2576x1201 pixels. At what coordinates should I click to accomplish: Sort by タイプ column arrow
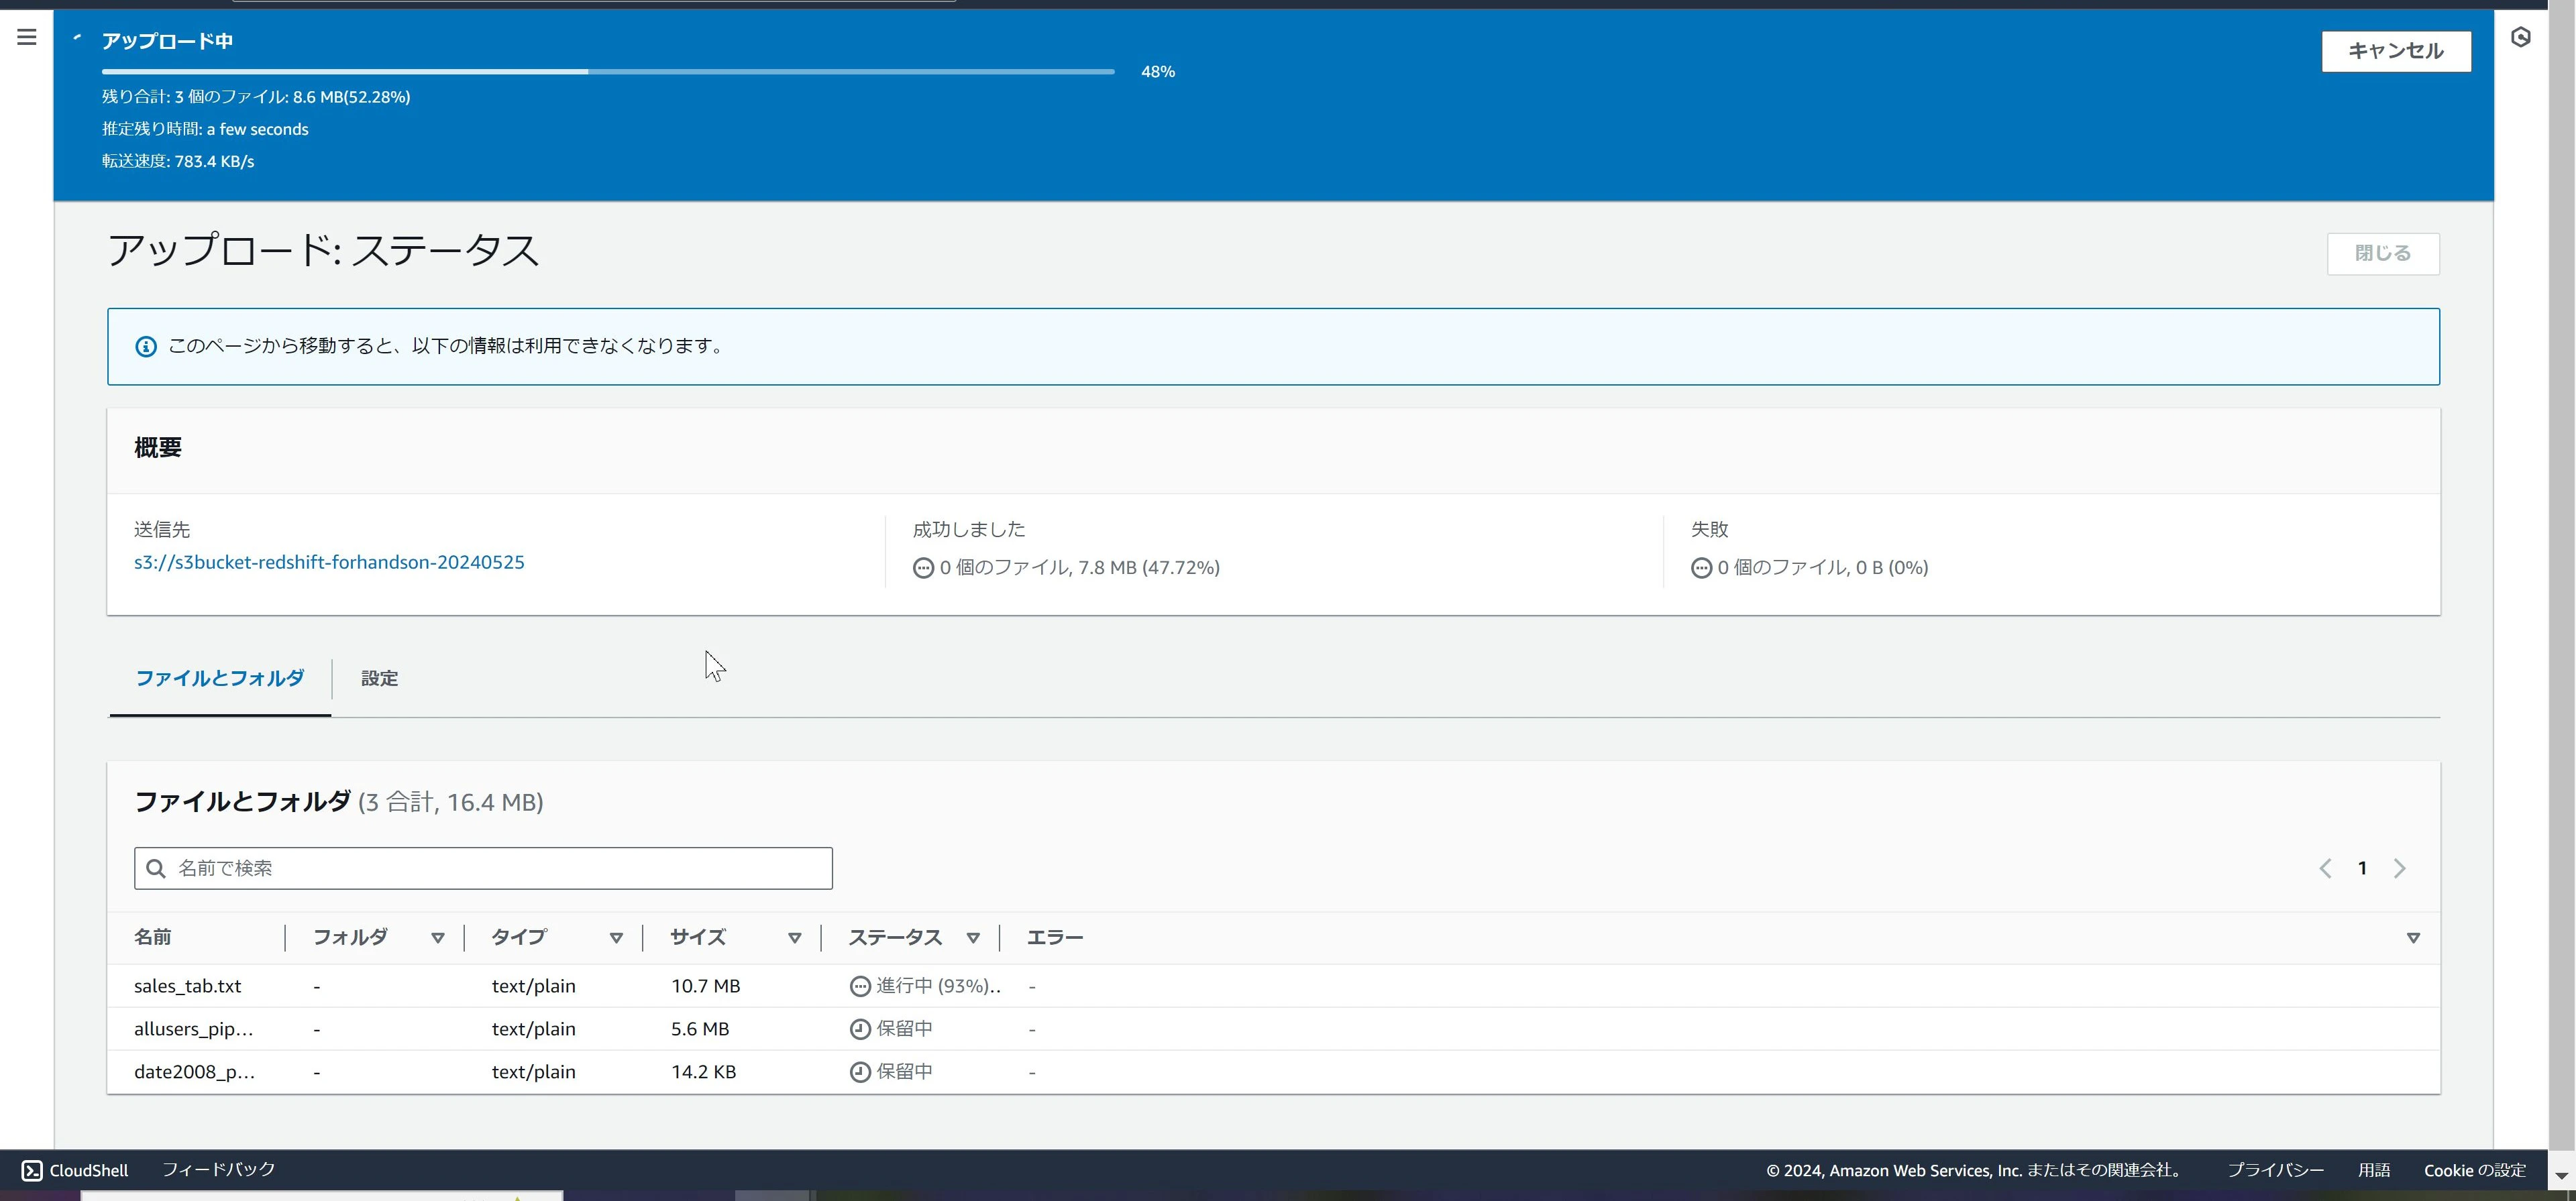pos(616,938)
